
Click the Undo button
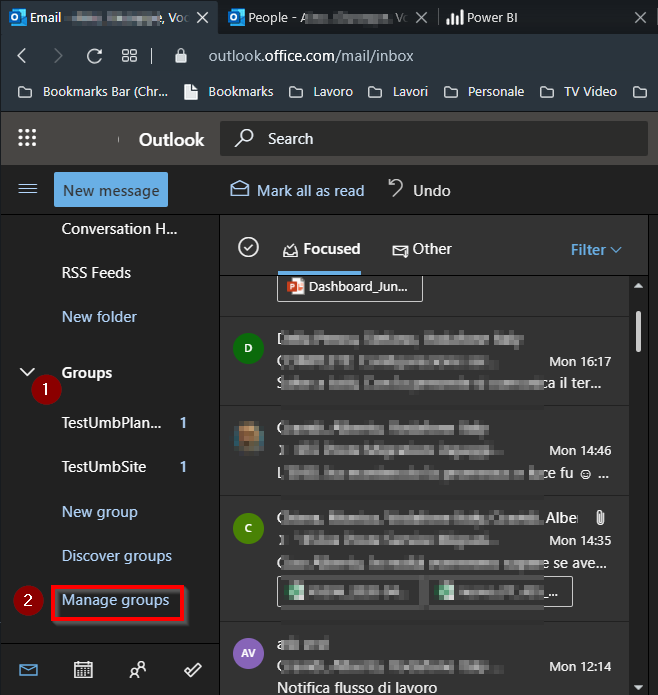coord(419,190)
